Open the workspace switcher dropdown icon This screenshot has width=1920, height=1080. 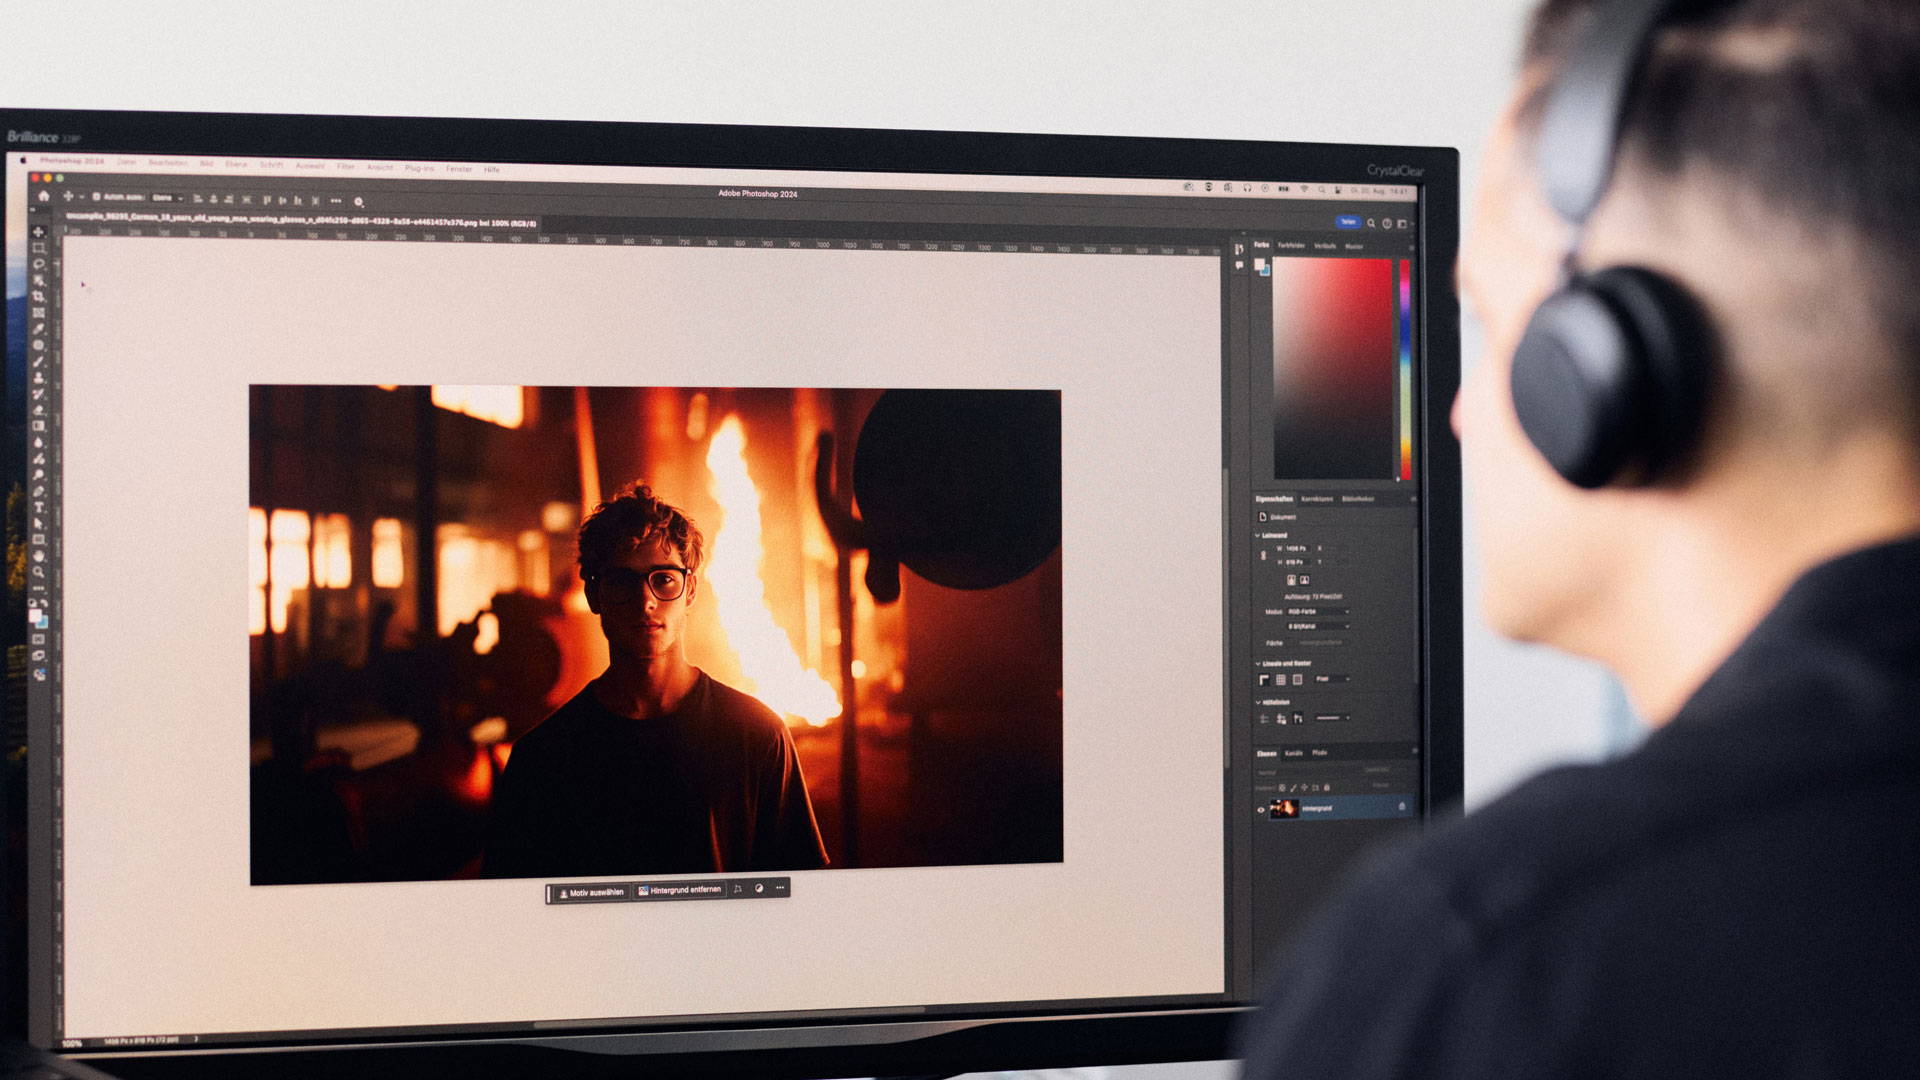(1402, 224)
